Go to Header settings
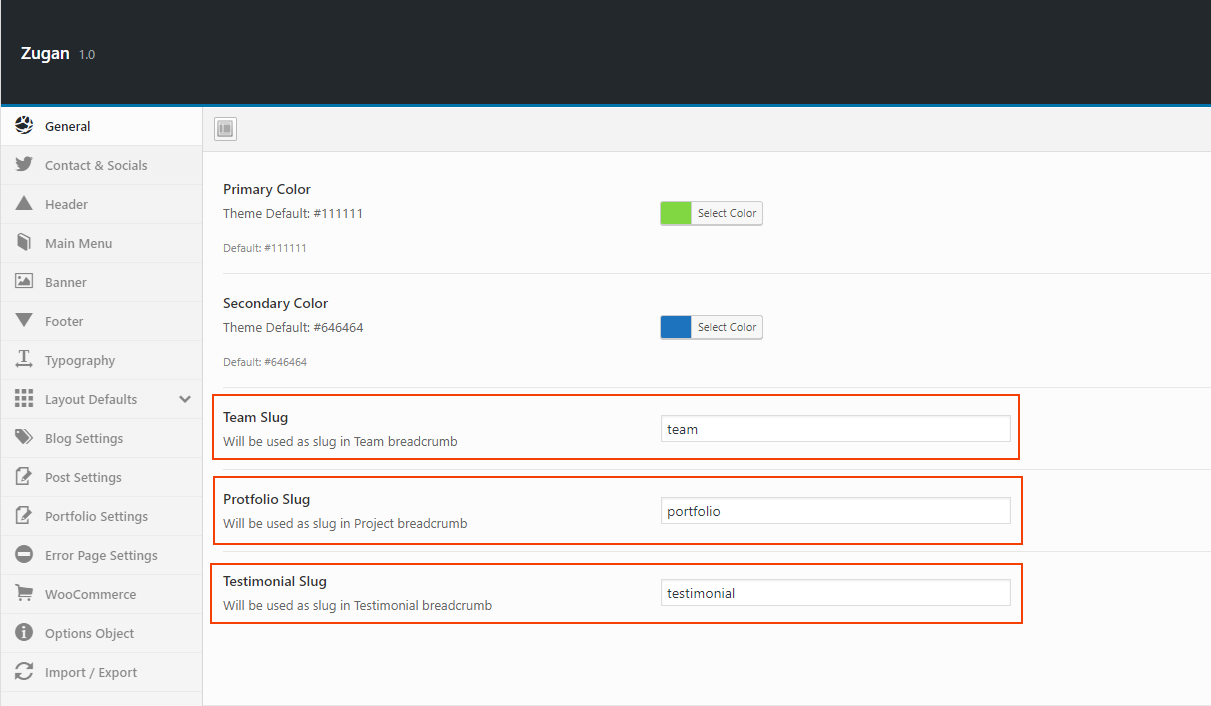Image resolution: width=1211 pixels, height=706 pixels. (x=101, y=204)
